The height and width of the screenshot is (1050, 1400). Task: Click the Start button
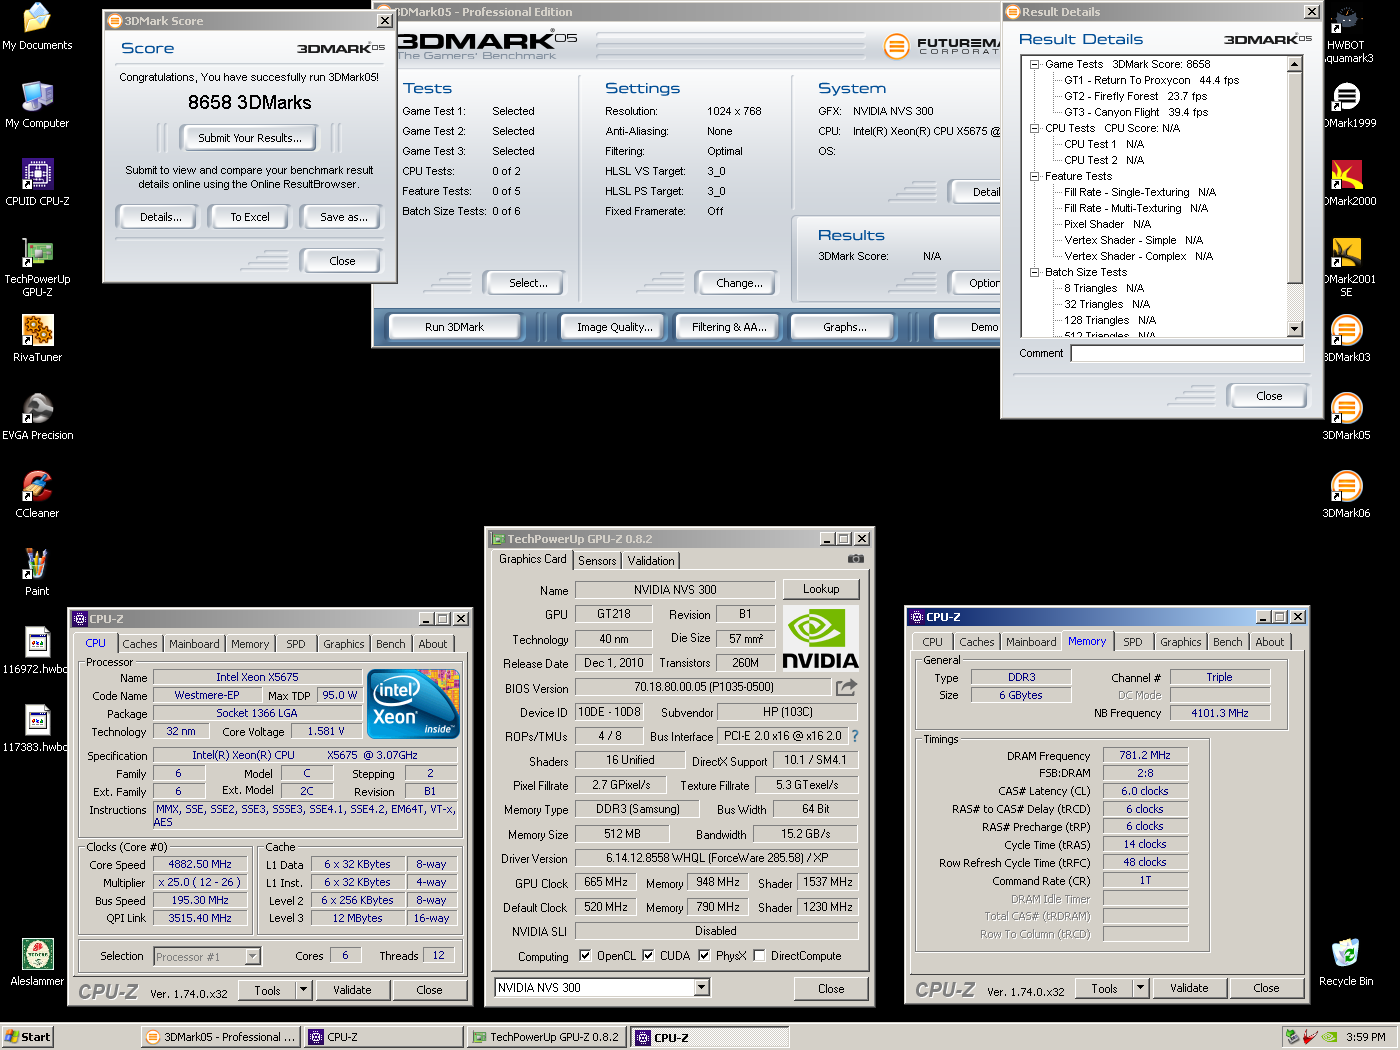pos(27,1037)
